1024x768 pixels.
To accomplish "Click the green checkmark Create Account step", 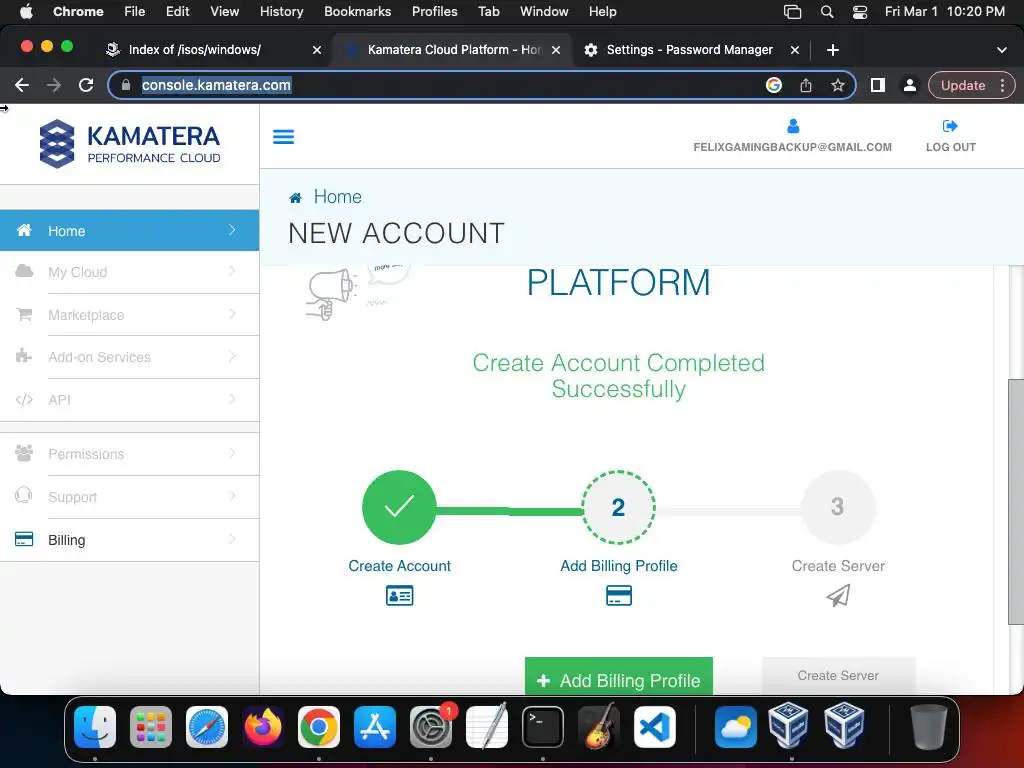I will [399, 507].
